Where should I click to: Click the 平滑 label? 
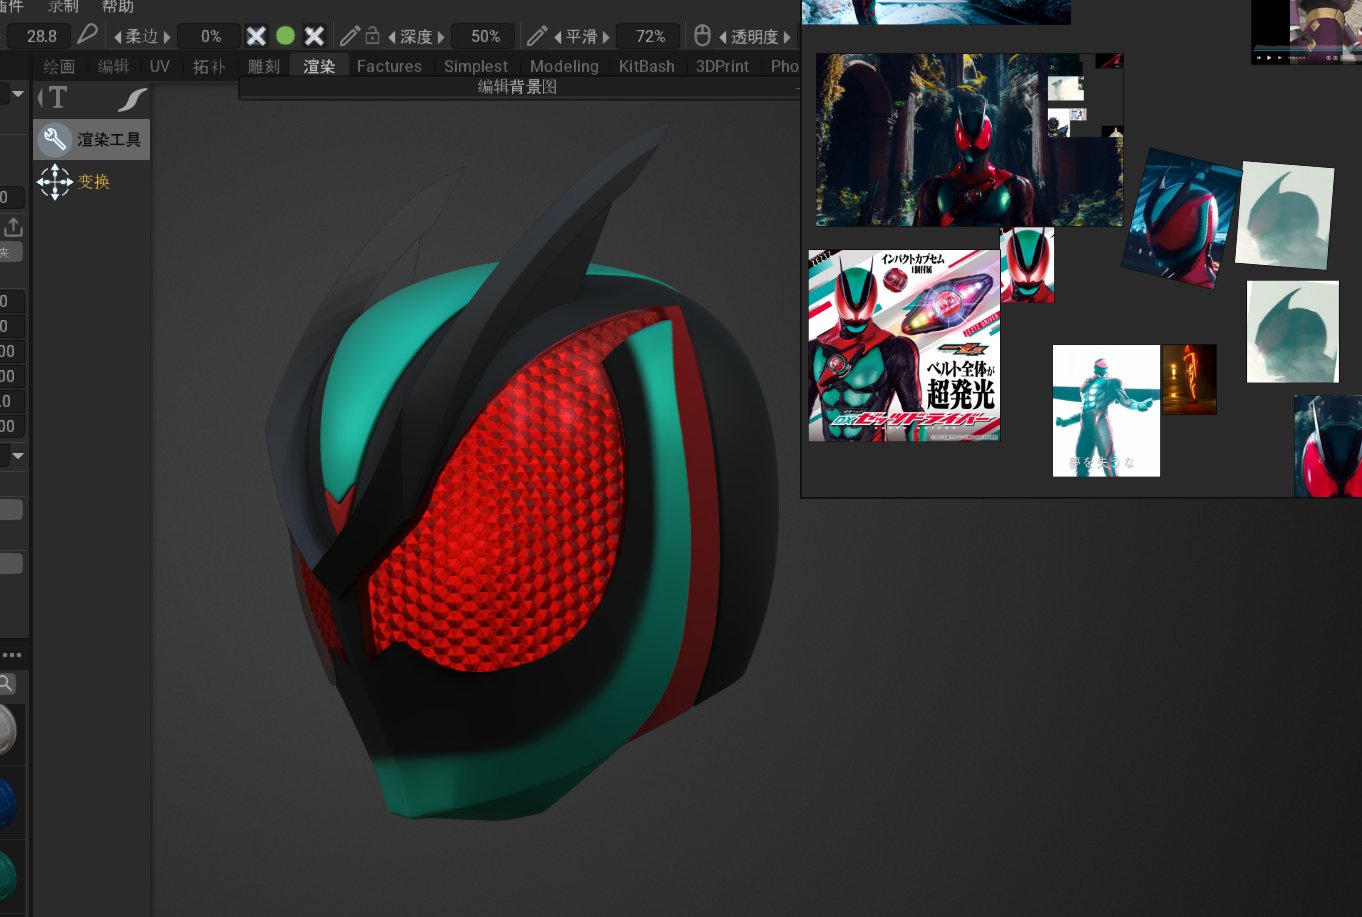coord(582,37)
